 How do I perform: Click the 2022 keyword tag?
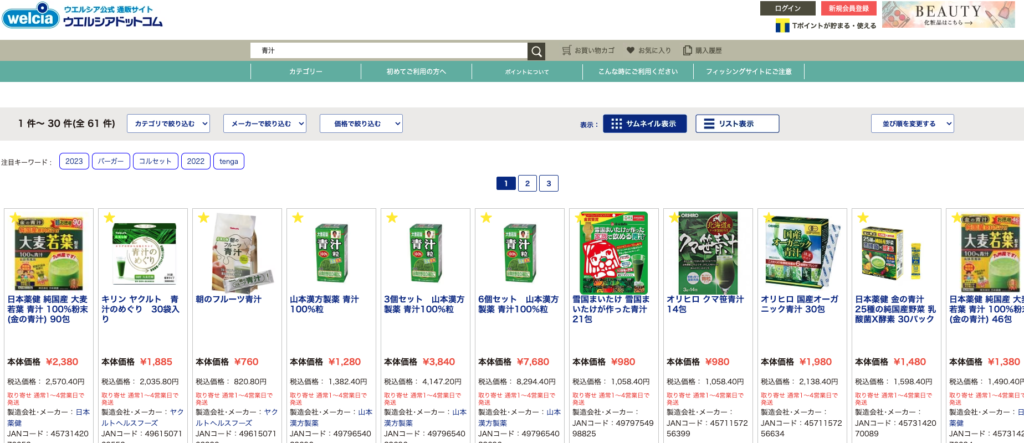[196, 161]
